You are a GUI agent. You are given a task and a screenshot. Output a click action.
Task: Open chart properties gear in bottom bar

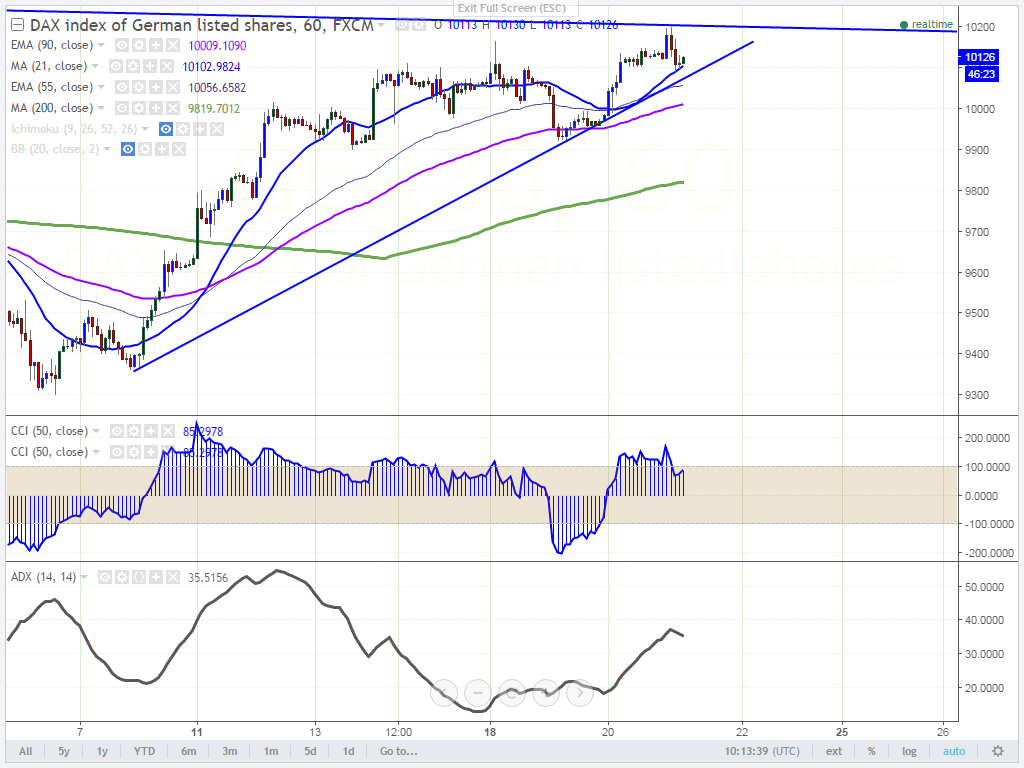coord(998,751)
